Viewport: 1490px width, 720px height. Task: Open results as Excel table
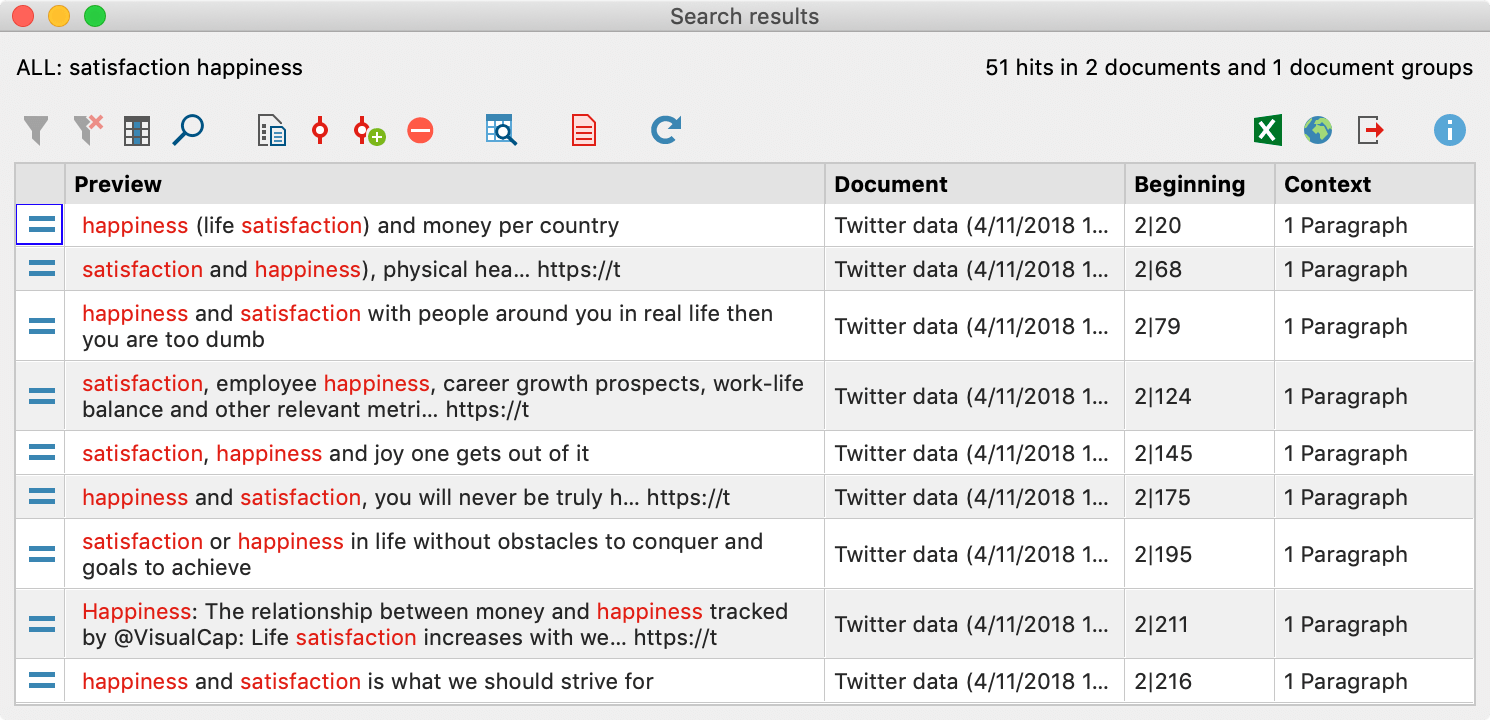tap(1267, 130)
